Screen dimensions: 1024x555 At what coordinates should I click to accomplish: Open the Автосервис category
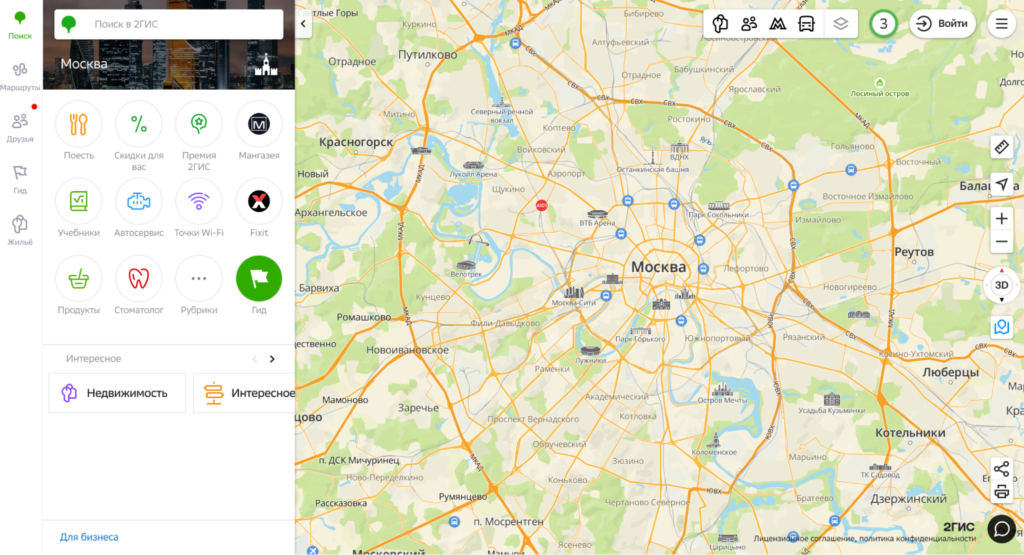(x=139, y=202)
